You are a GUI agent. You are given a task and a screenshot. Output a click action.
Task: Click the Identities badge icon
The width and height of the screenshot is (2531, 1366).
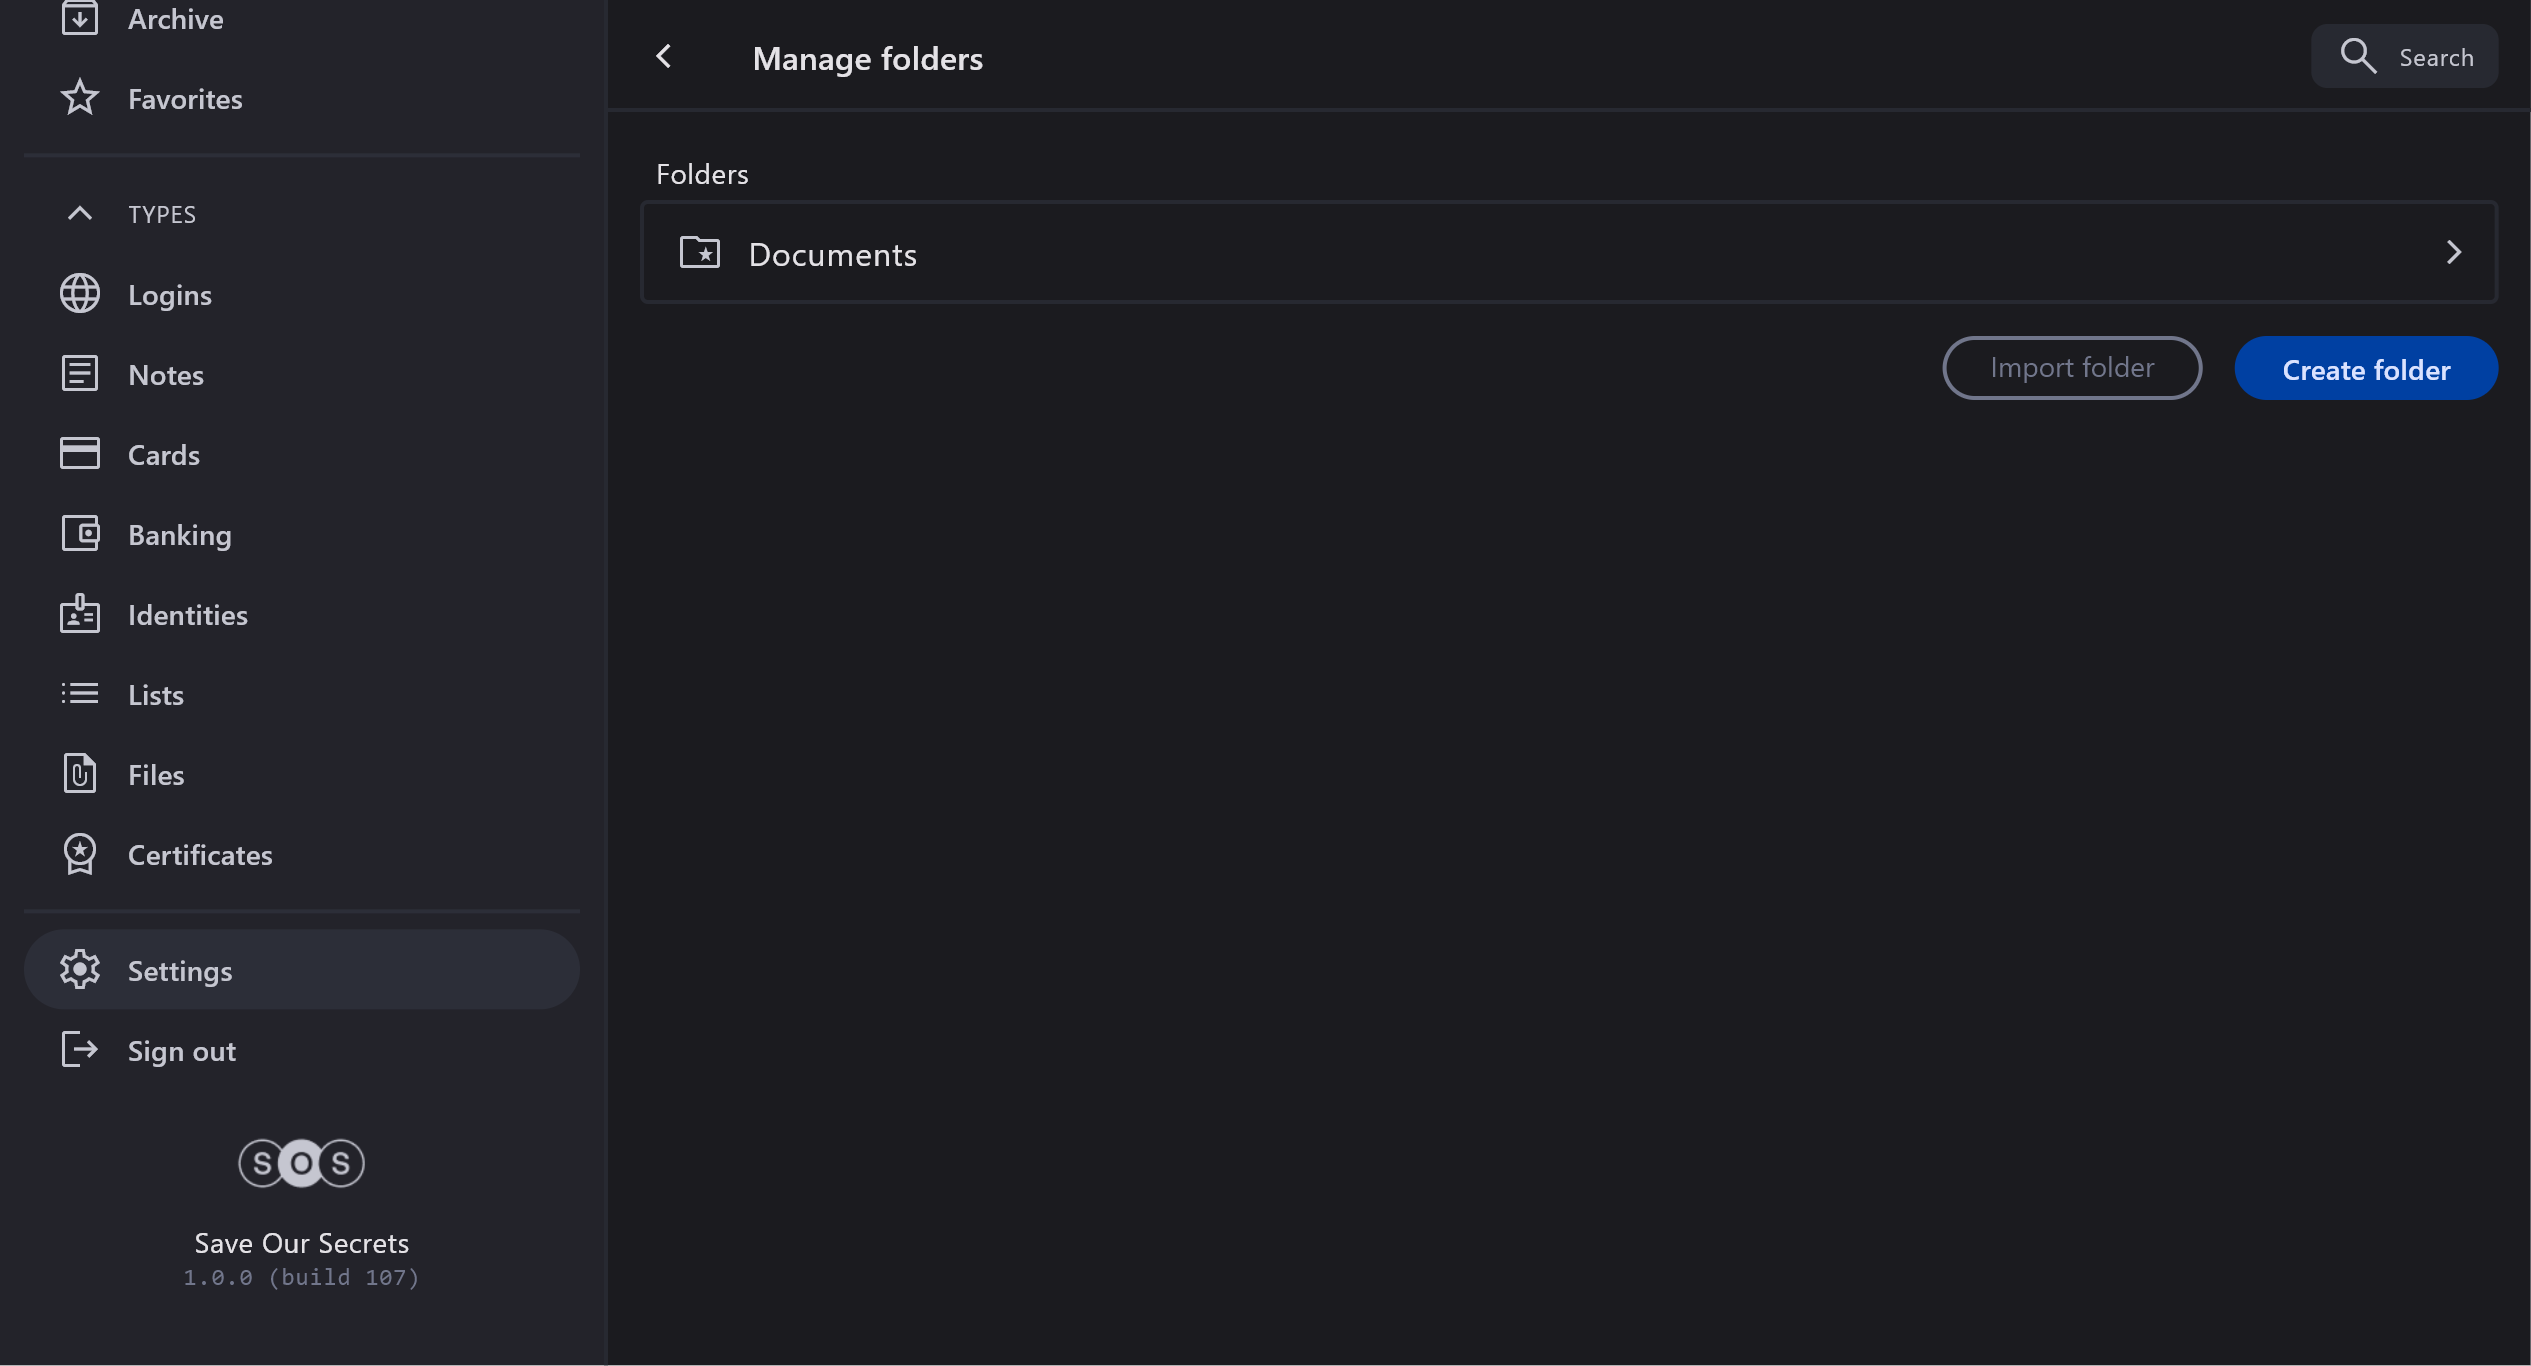click(80, 614)
